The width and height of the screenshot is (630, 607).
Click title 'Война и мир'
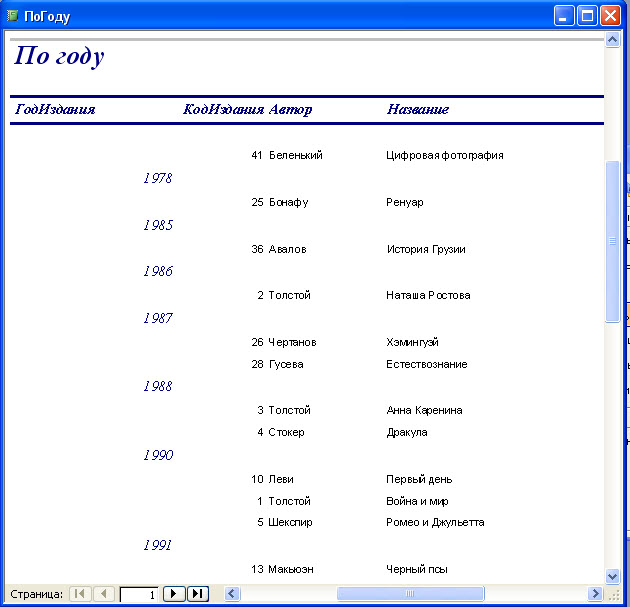(417, 501)
